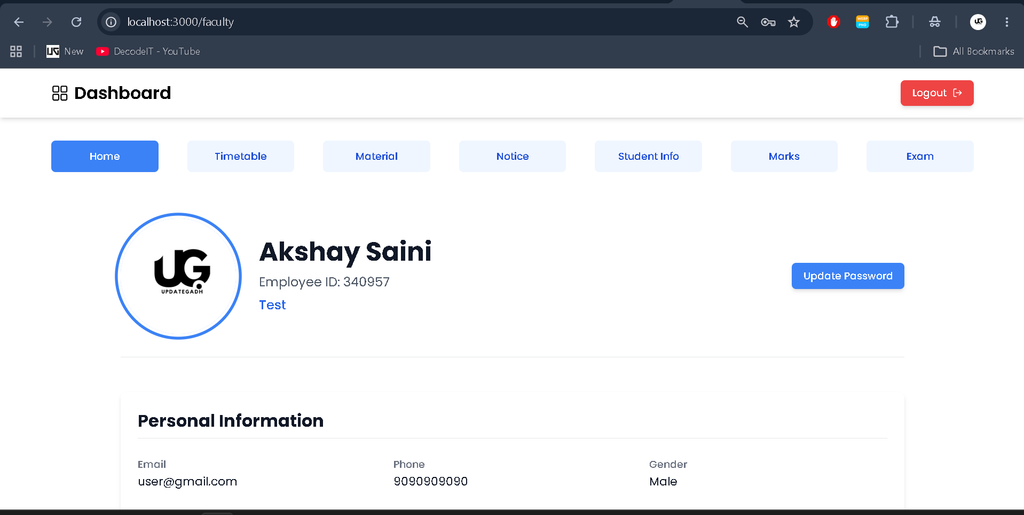Go back with browser back arrow
Viewport: 1024px width, 515px height.
point(19,22)
